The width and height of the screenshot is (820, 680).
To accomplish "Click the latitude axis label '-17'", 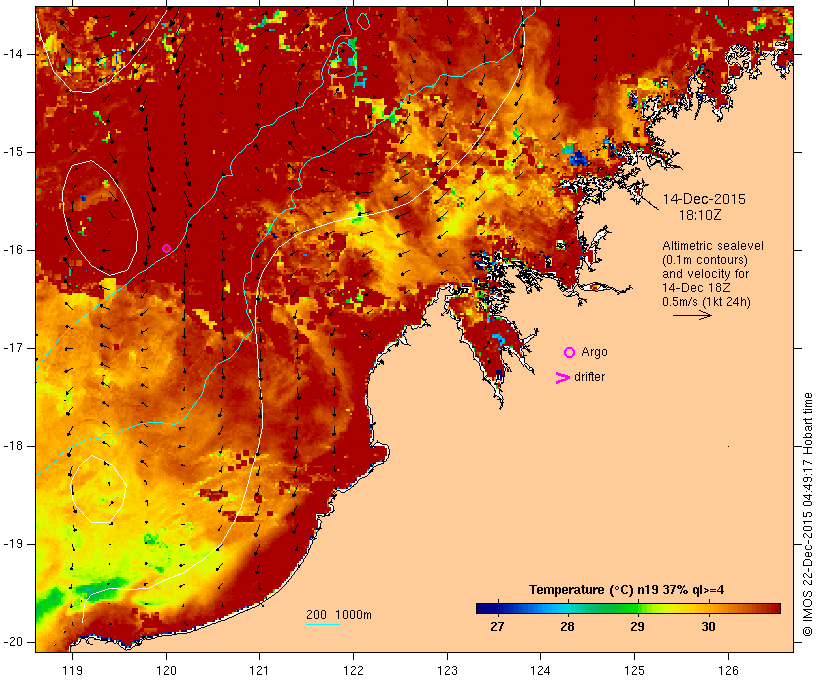I will click(x=13, y=348).
